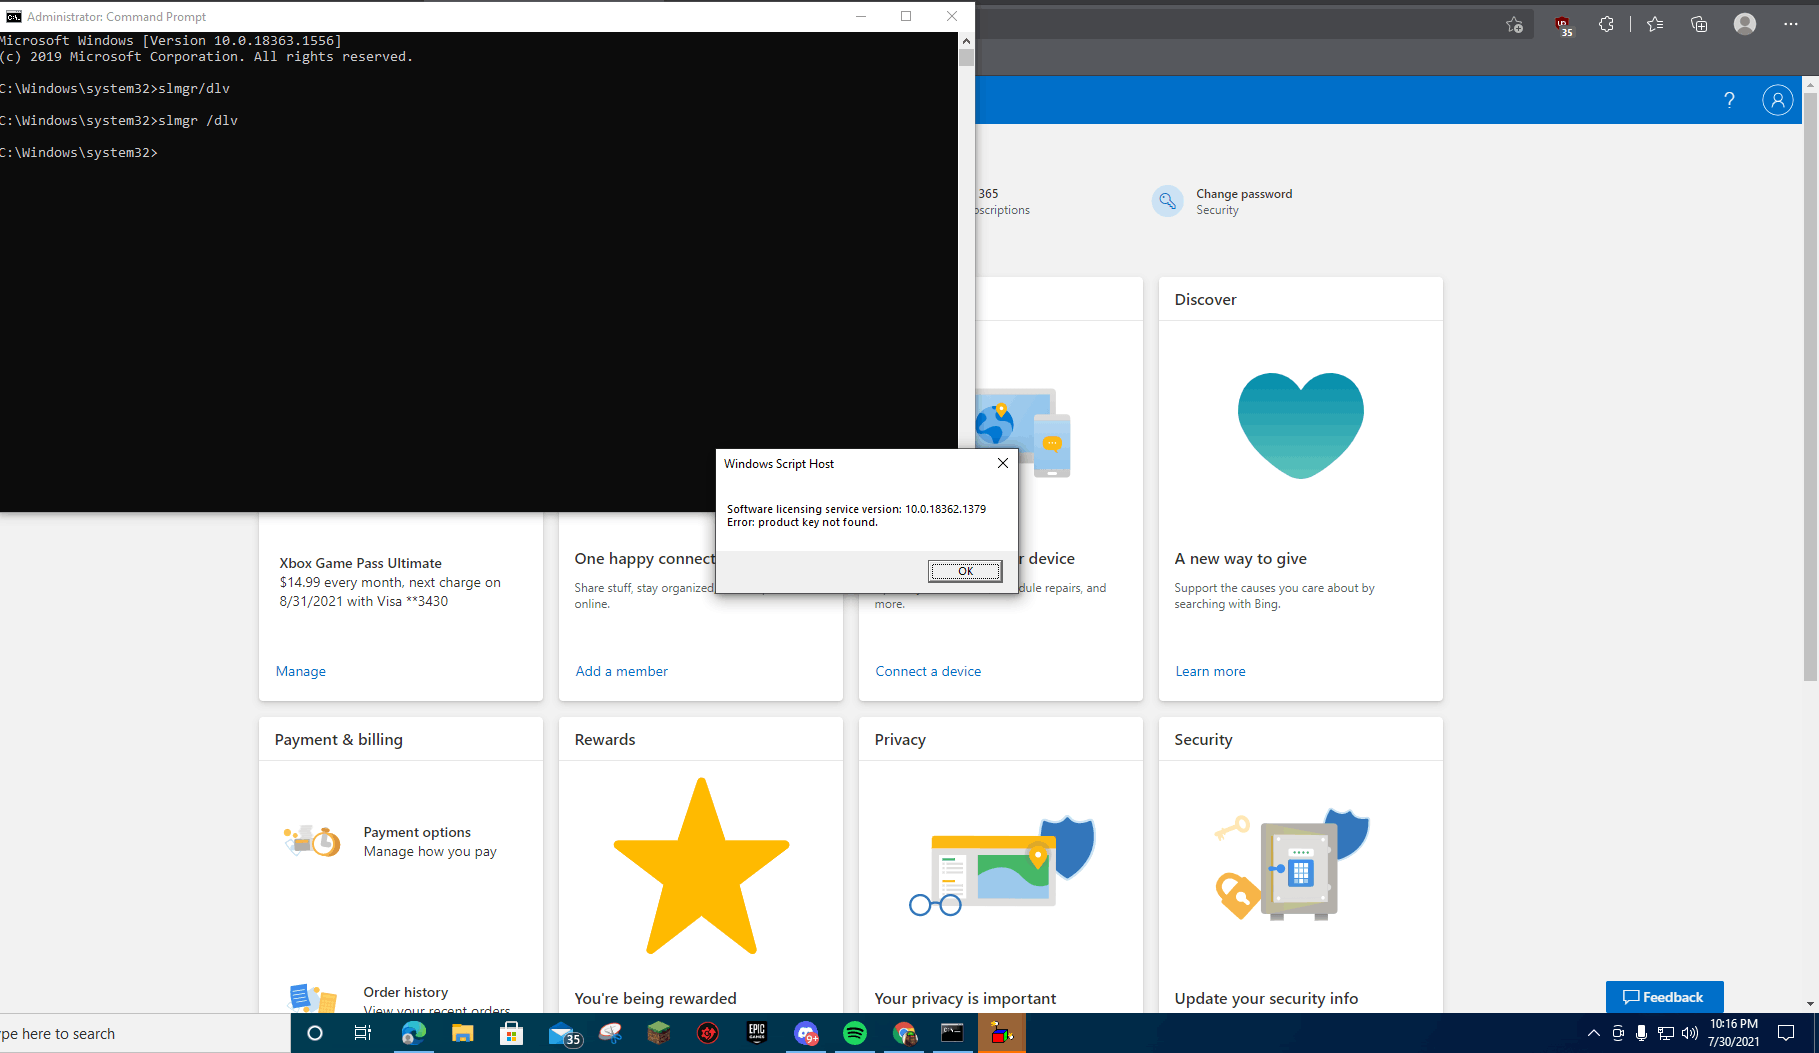Click the Feedback button
The height and width of the screenshot is (1053, 1819).
1664,997
